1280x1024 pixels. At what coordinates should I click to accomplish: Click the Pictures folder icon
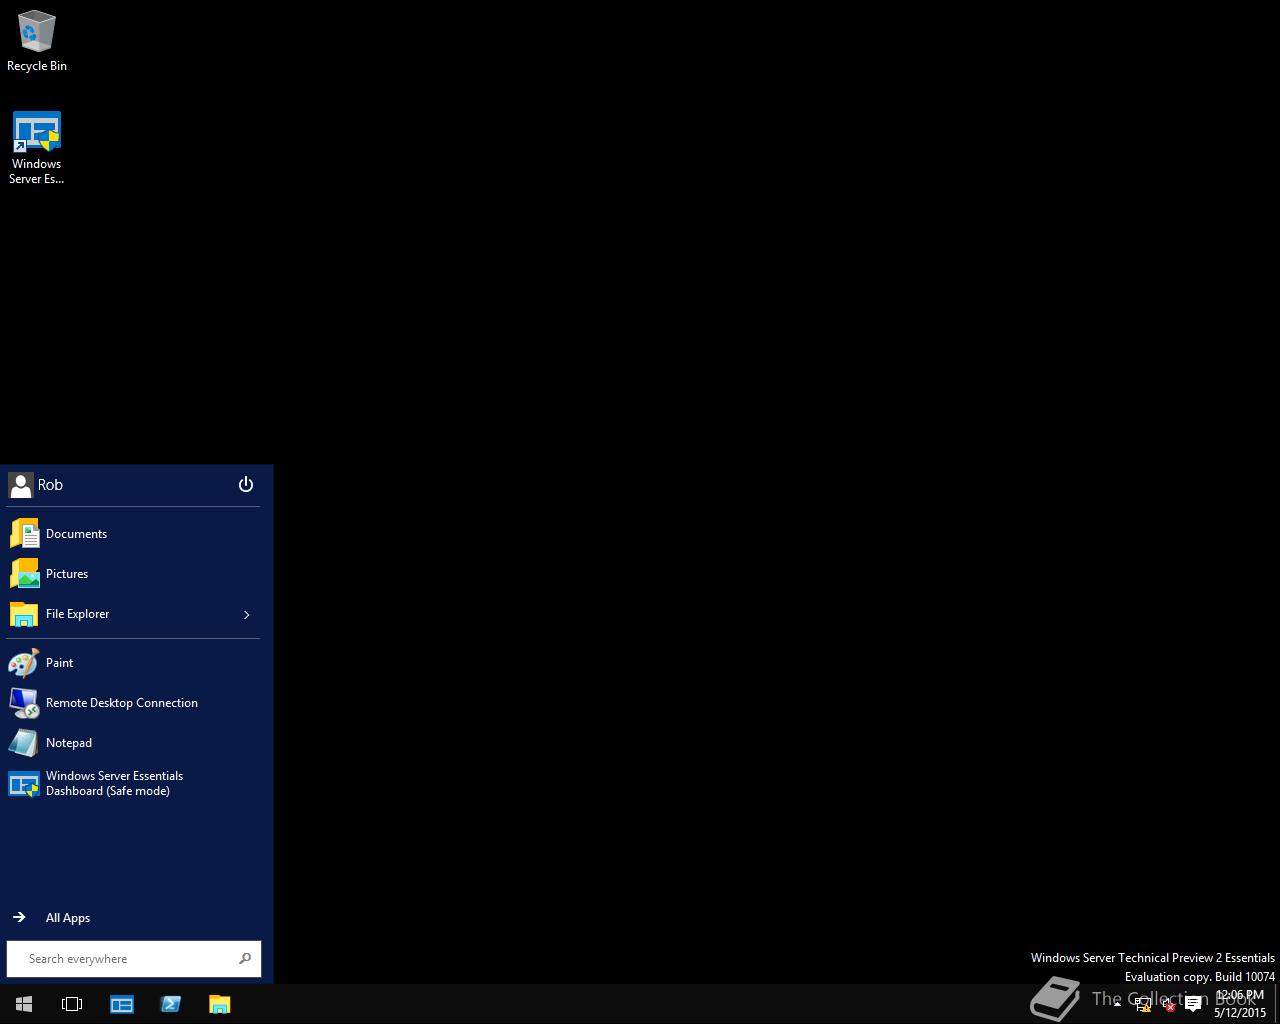click(x=24, y=574)
